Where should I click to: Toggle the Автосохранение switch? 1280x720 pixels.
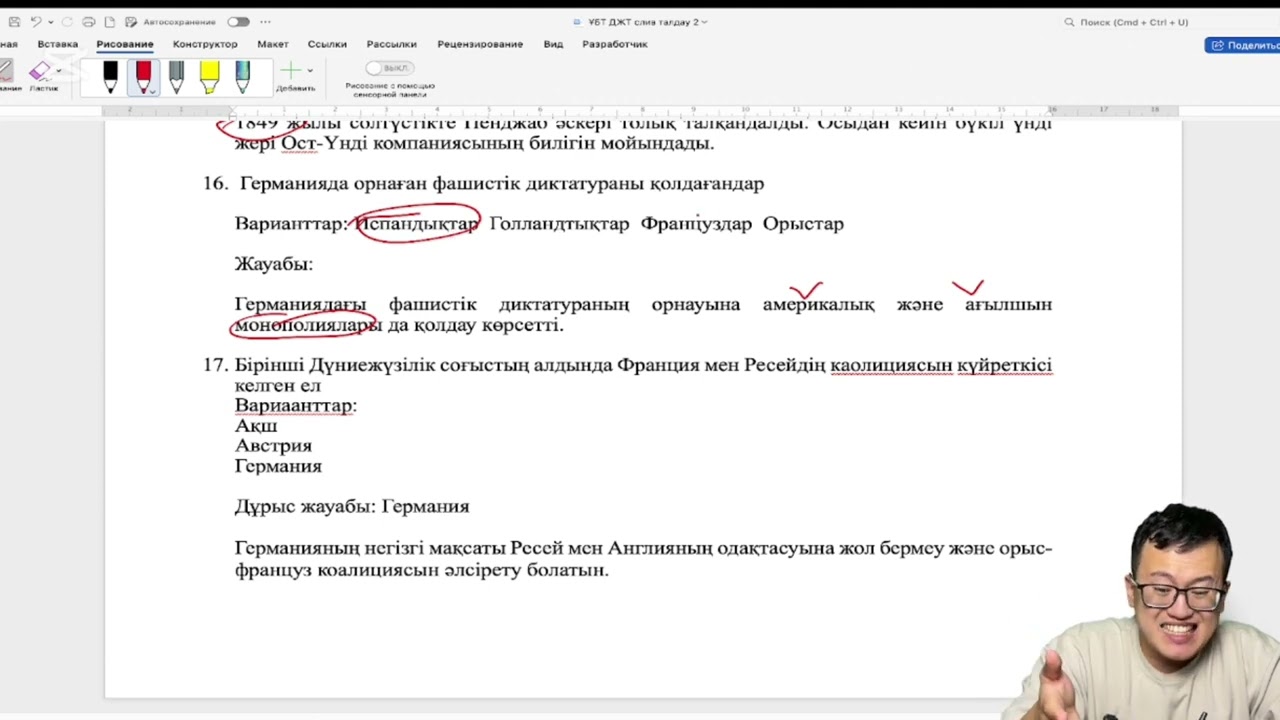tap(238, 22)
